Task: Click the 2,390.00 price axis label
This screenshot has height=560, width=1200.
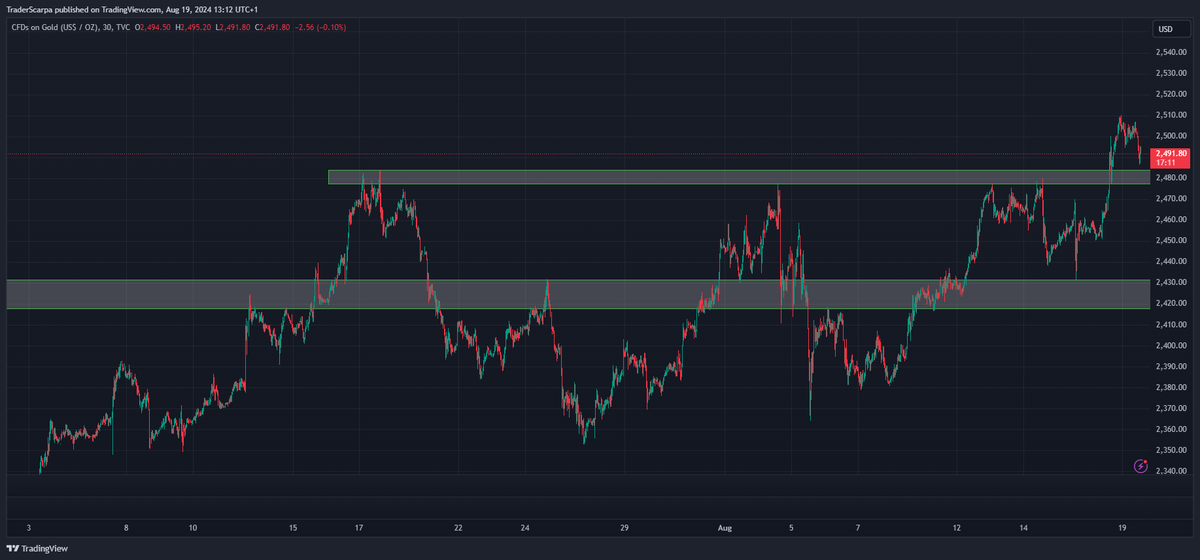Action: click(1170, 366)
